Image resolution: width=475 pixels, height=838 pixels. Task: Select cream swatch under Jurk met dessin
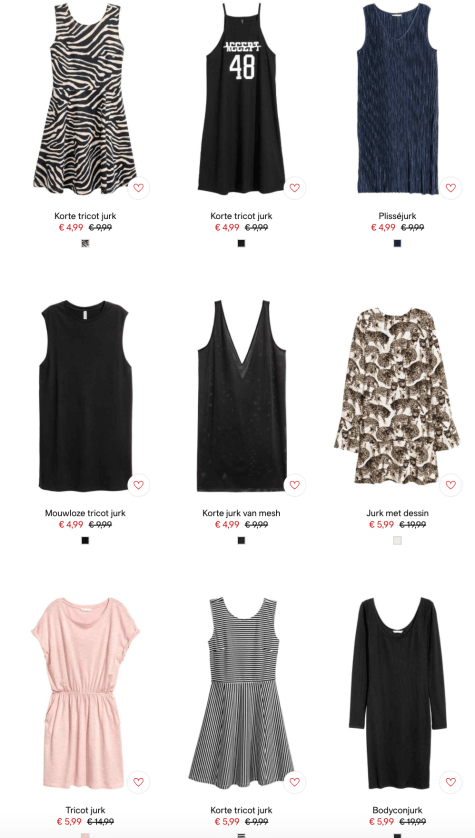click(397, 541)
